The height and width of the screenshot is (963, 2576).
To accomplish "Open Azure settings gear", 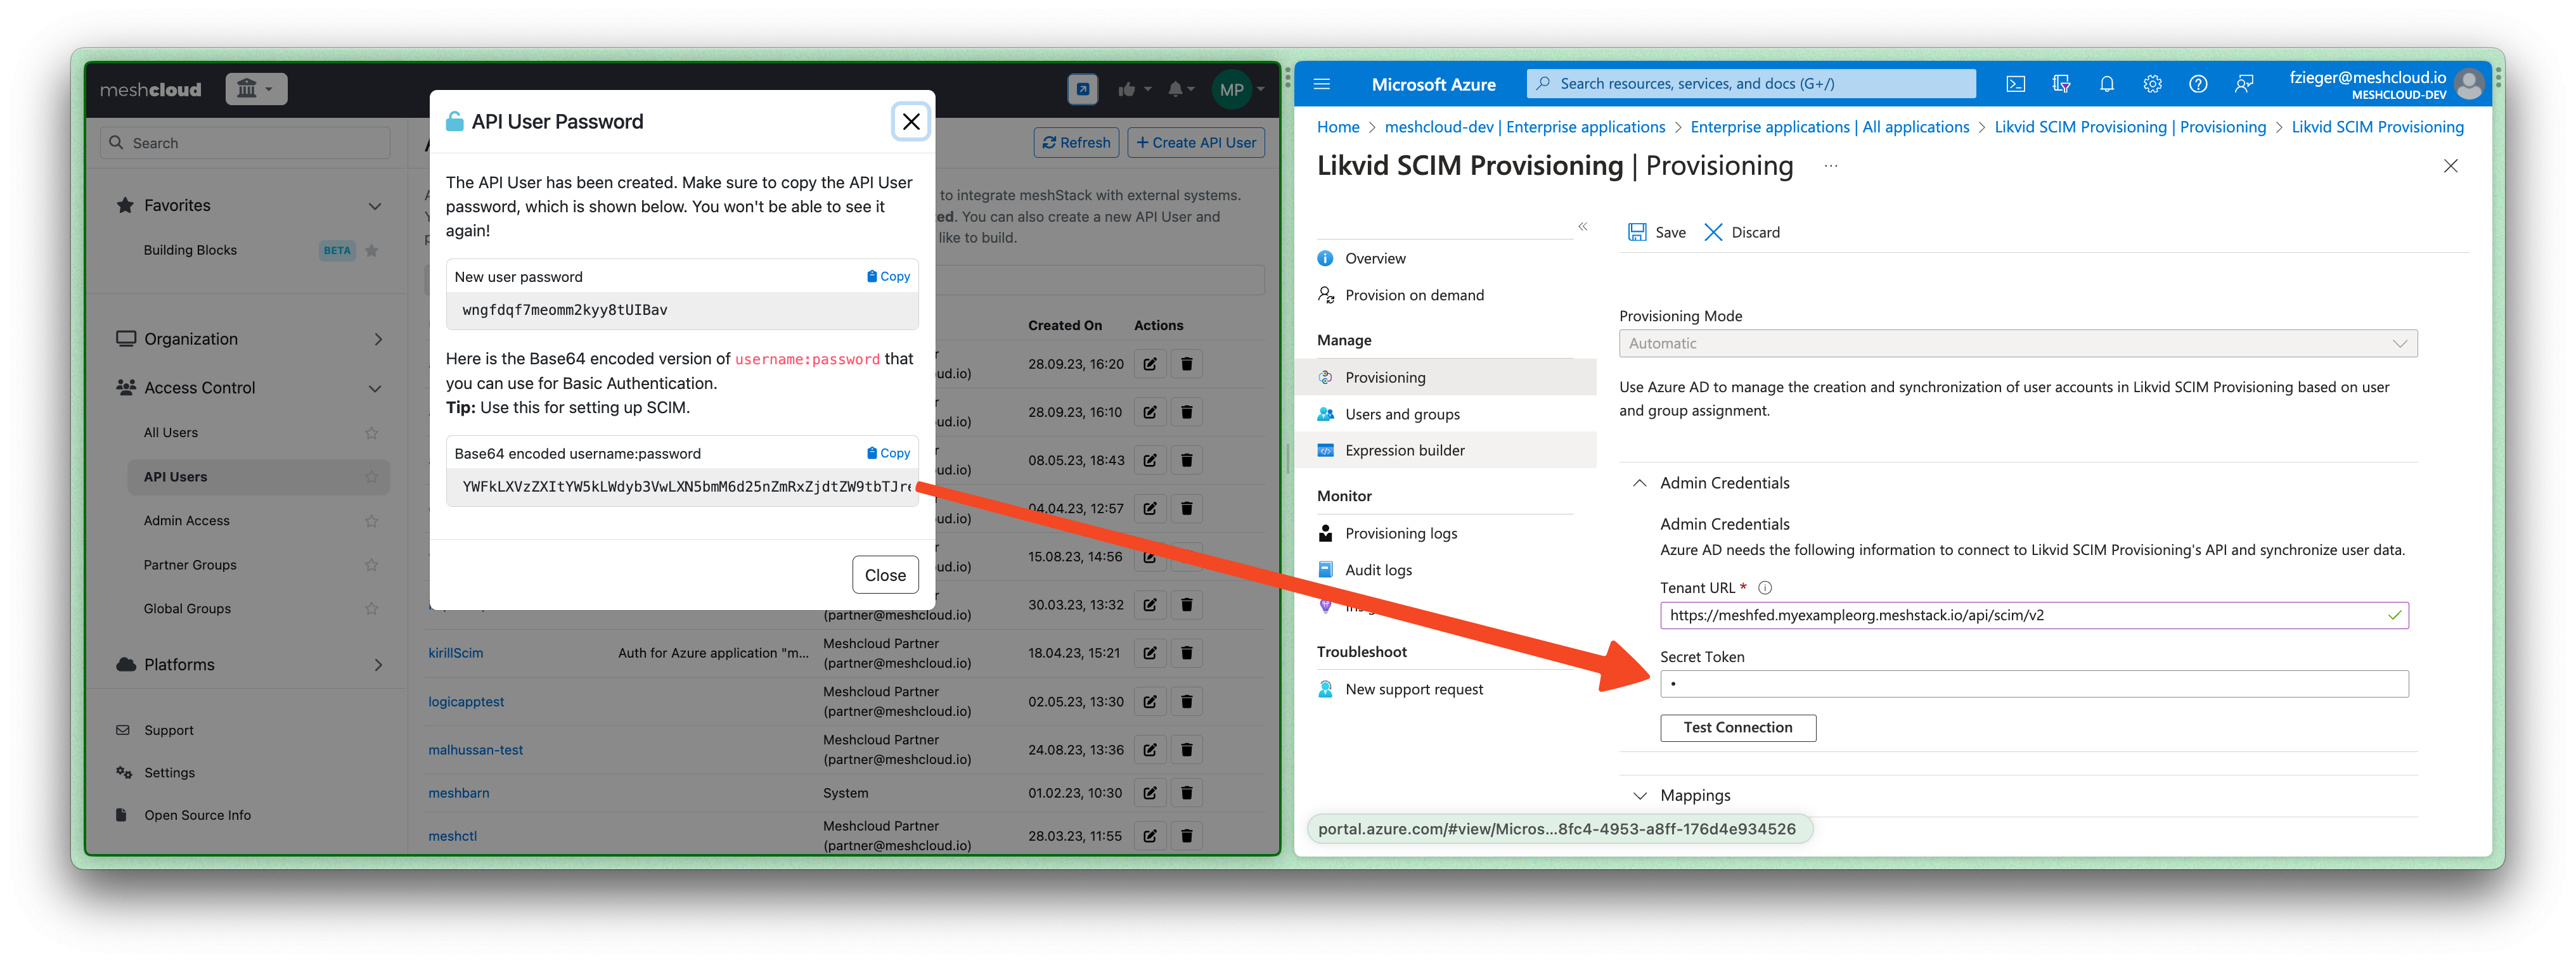I will (x=2152, y=84).
